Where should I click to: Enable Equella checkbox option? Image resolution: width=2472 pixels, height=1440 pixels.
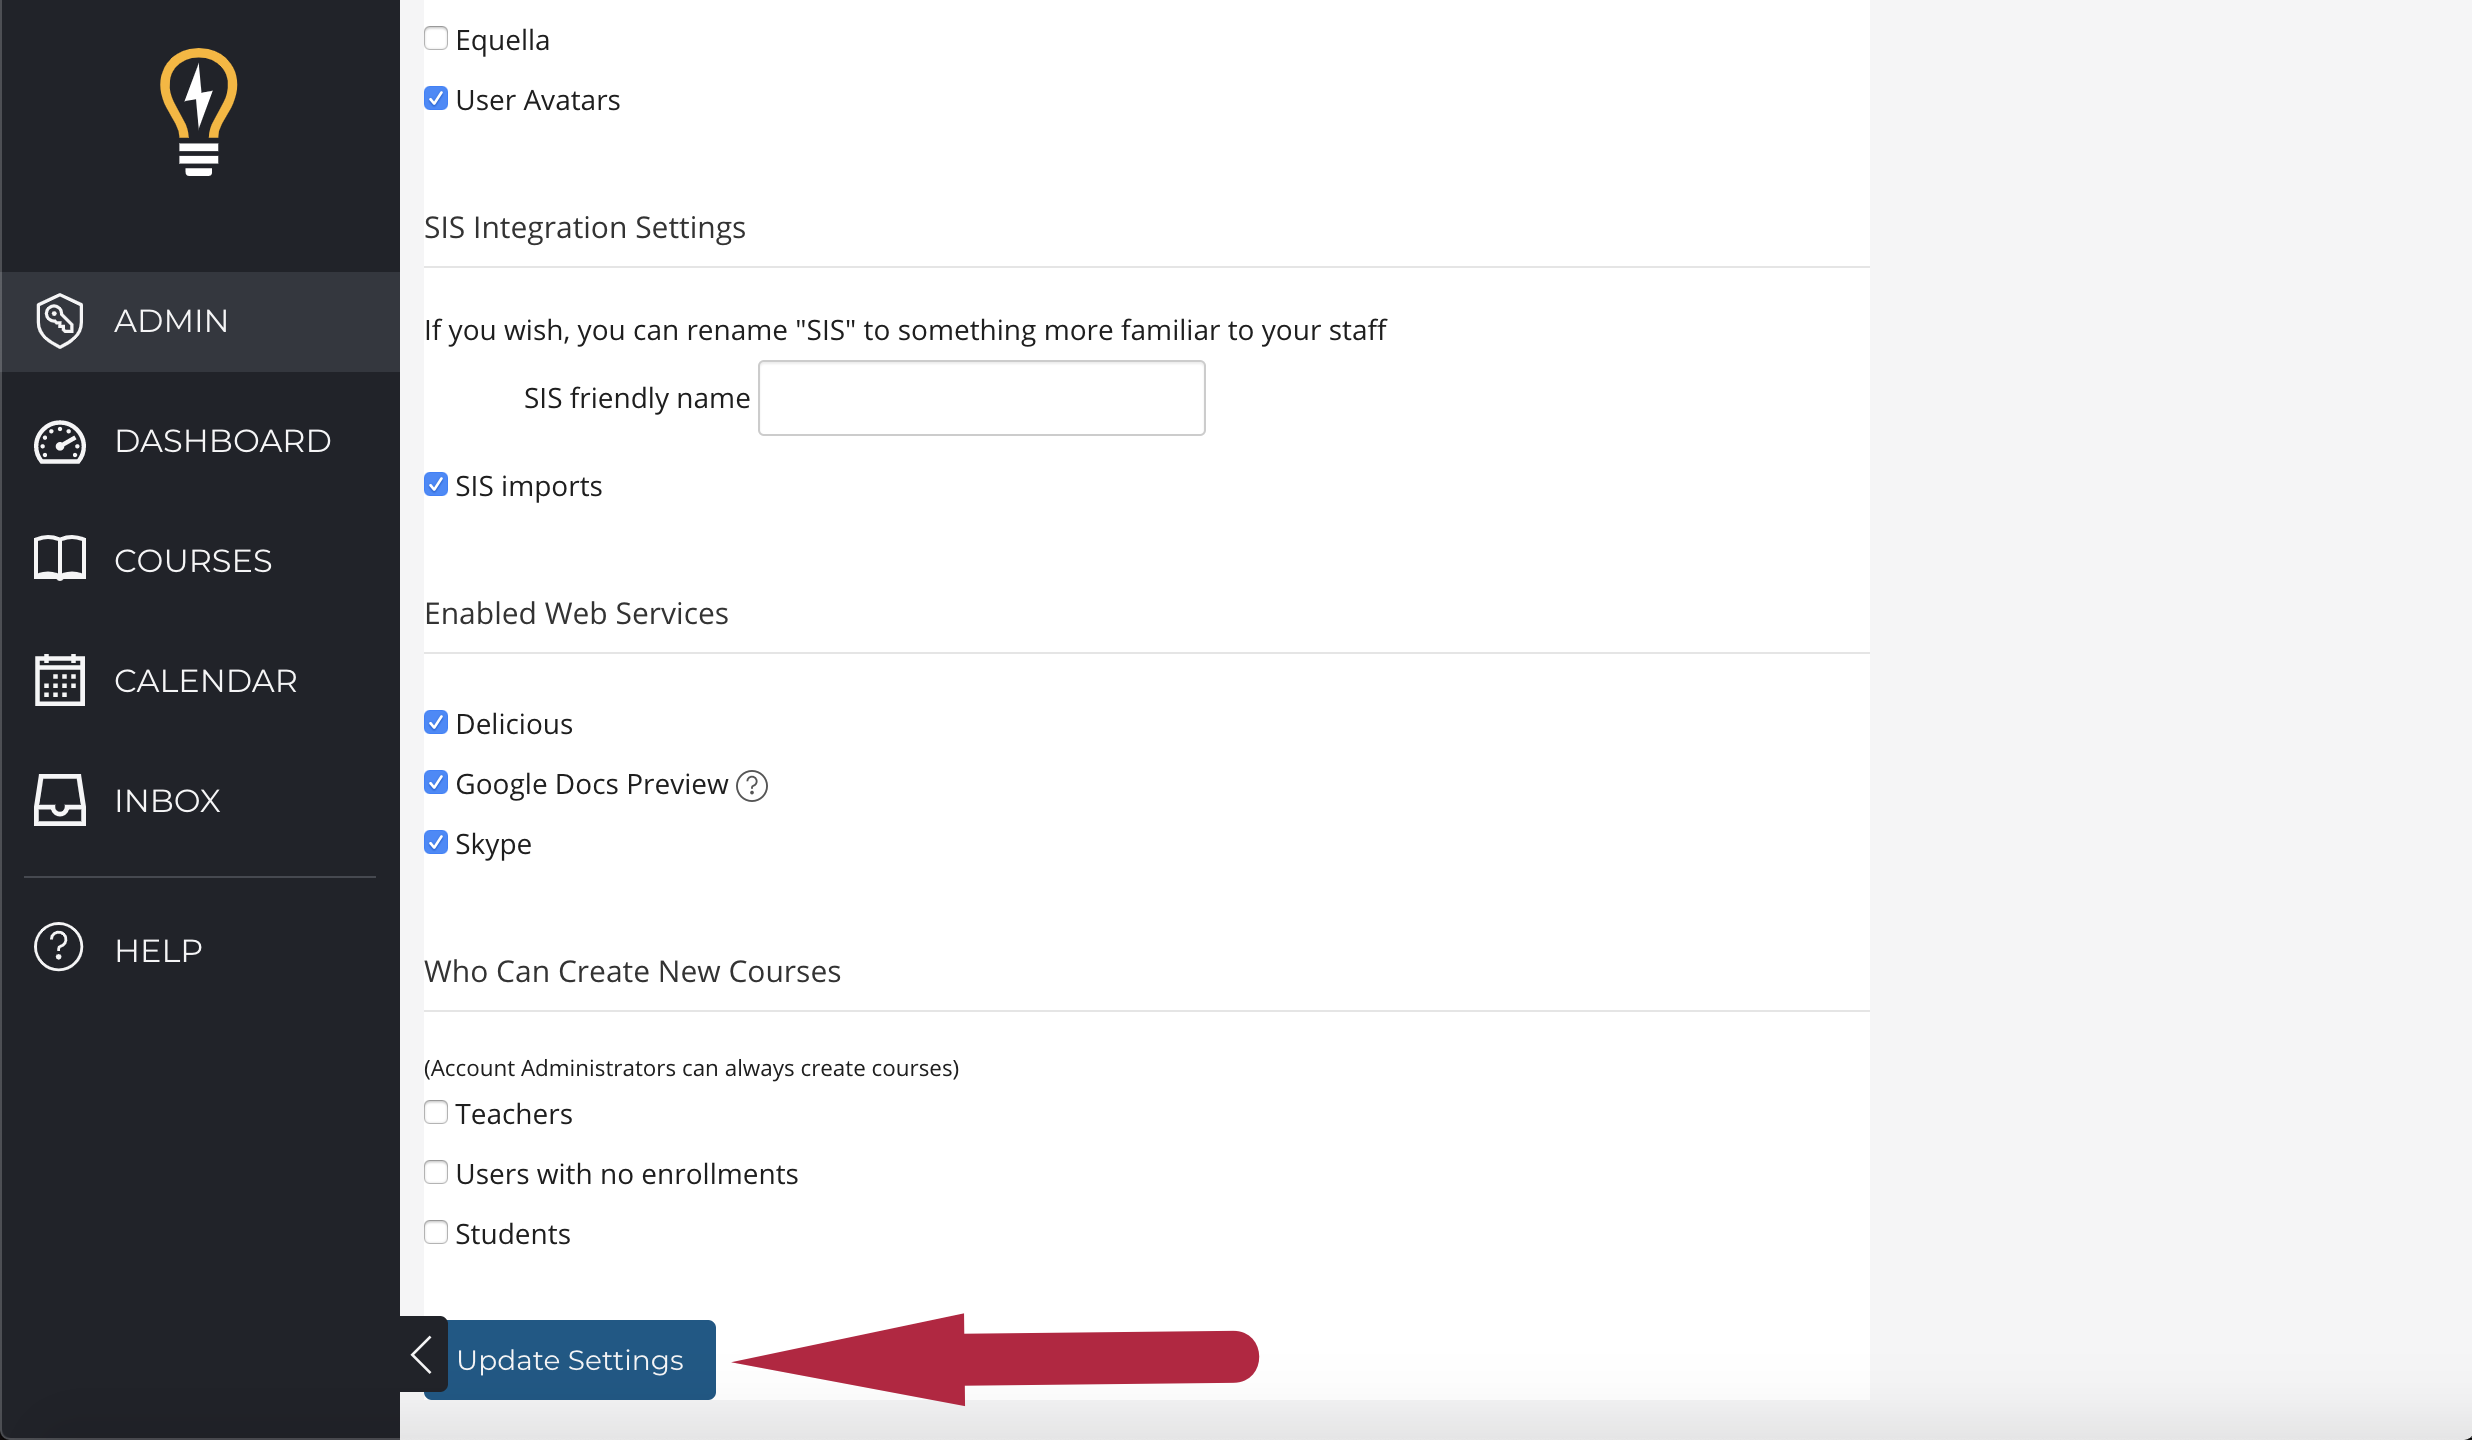coord(435,38)
